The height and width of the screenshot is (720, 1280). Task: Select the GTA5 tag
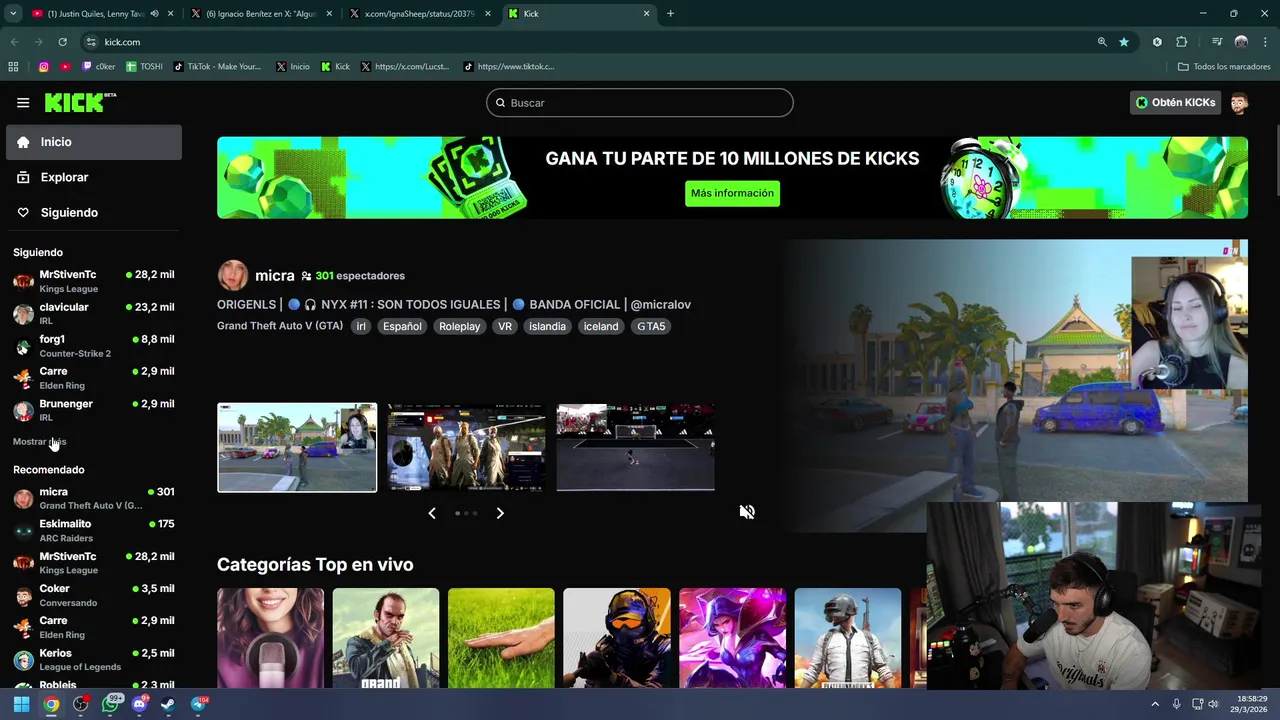651,326
